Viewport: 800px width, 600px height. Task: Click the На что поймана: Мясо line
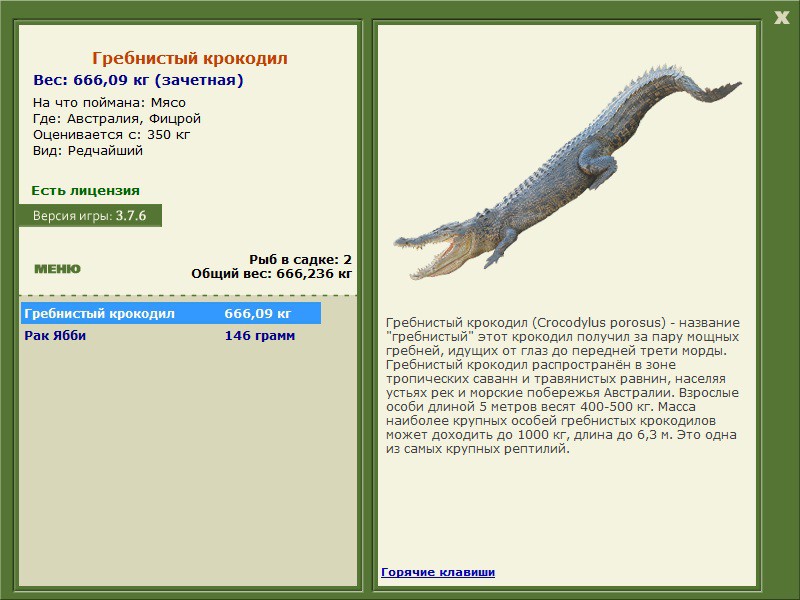(x=109, y=103)
